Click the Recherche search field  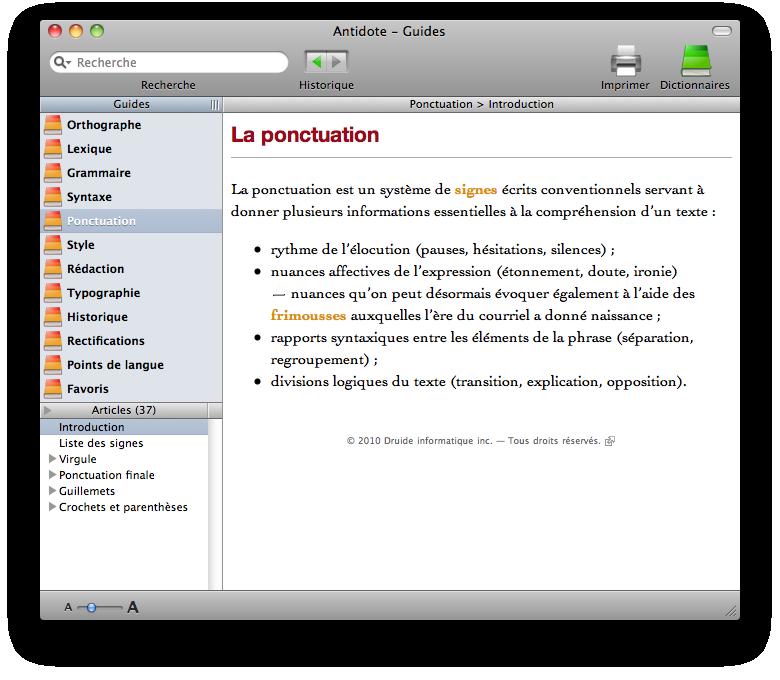(169, 62)
